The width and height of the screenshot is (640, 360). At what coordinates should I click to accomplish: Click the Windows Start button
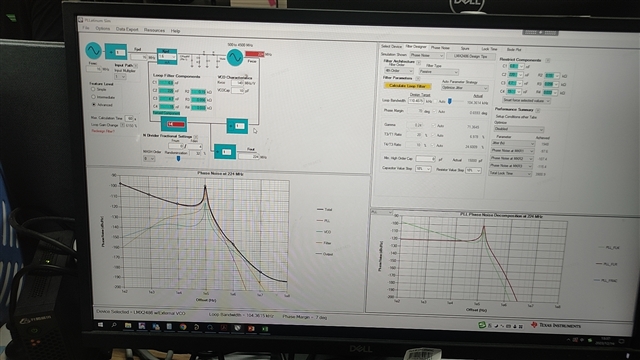pos(100,324)
